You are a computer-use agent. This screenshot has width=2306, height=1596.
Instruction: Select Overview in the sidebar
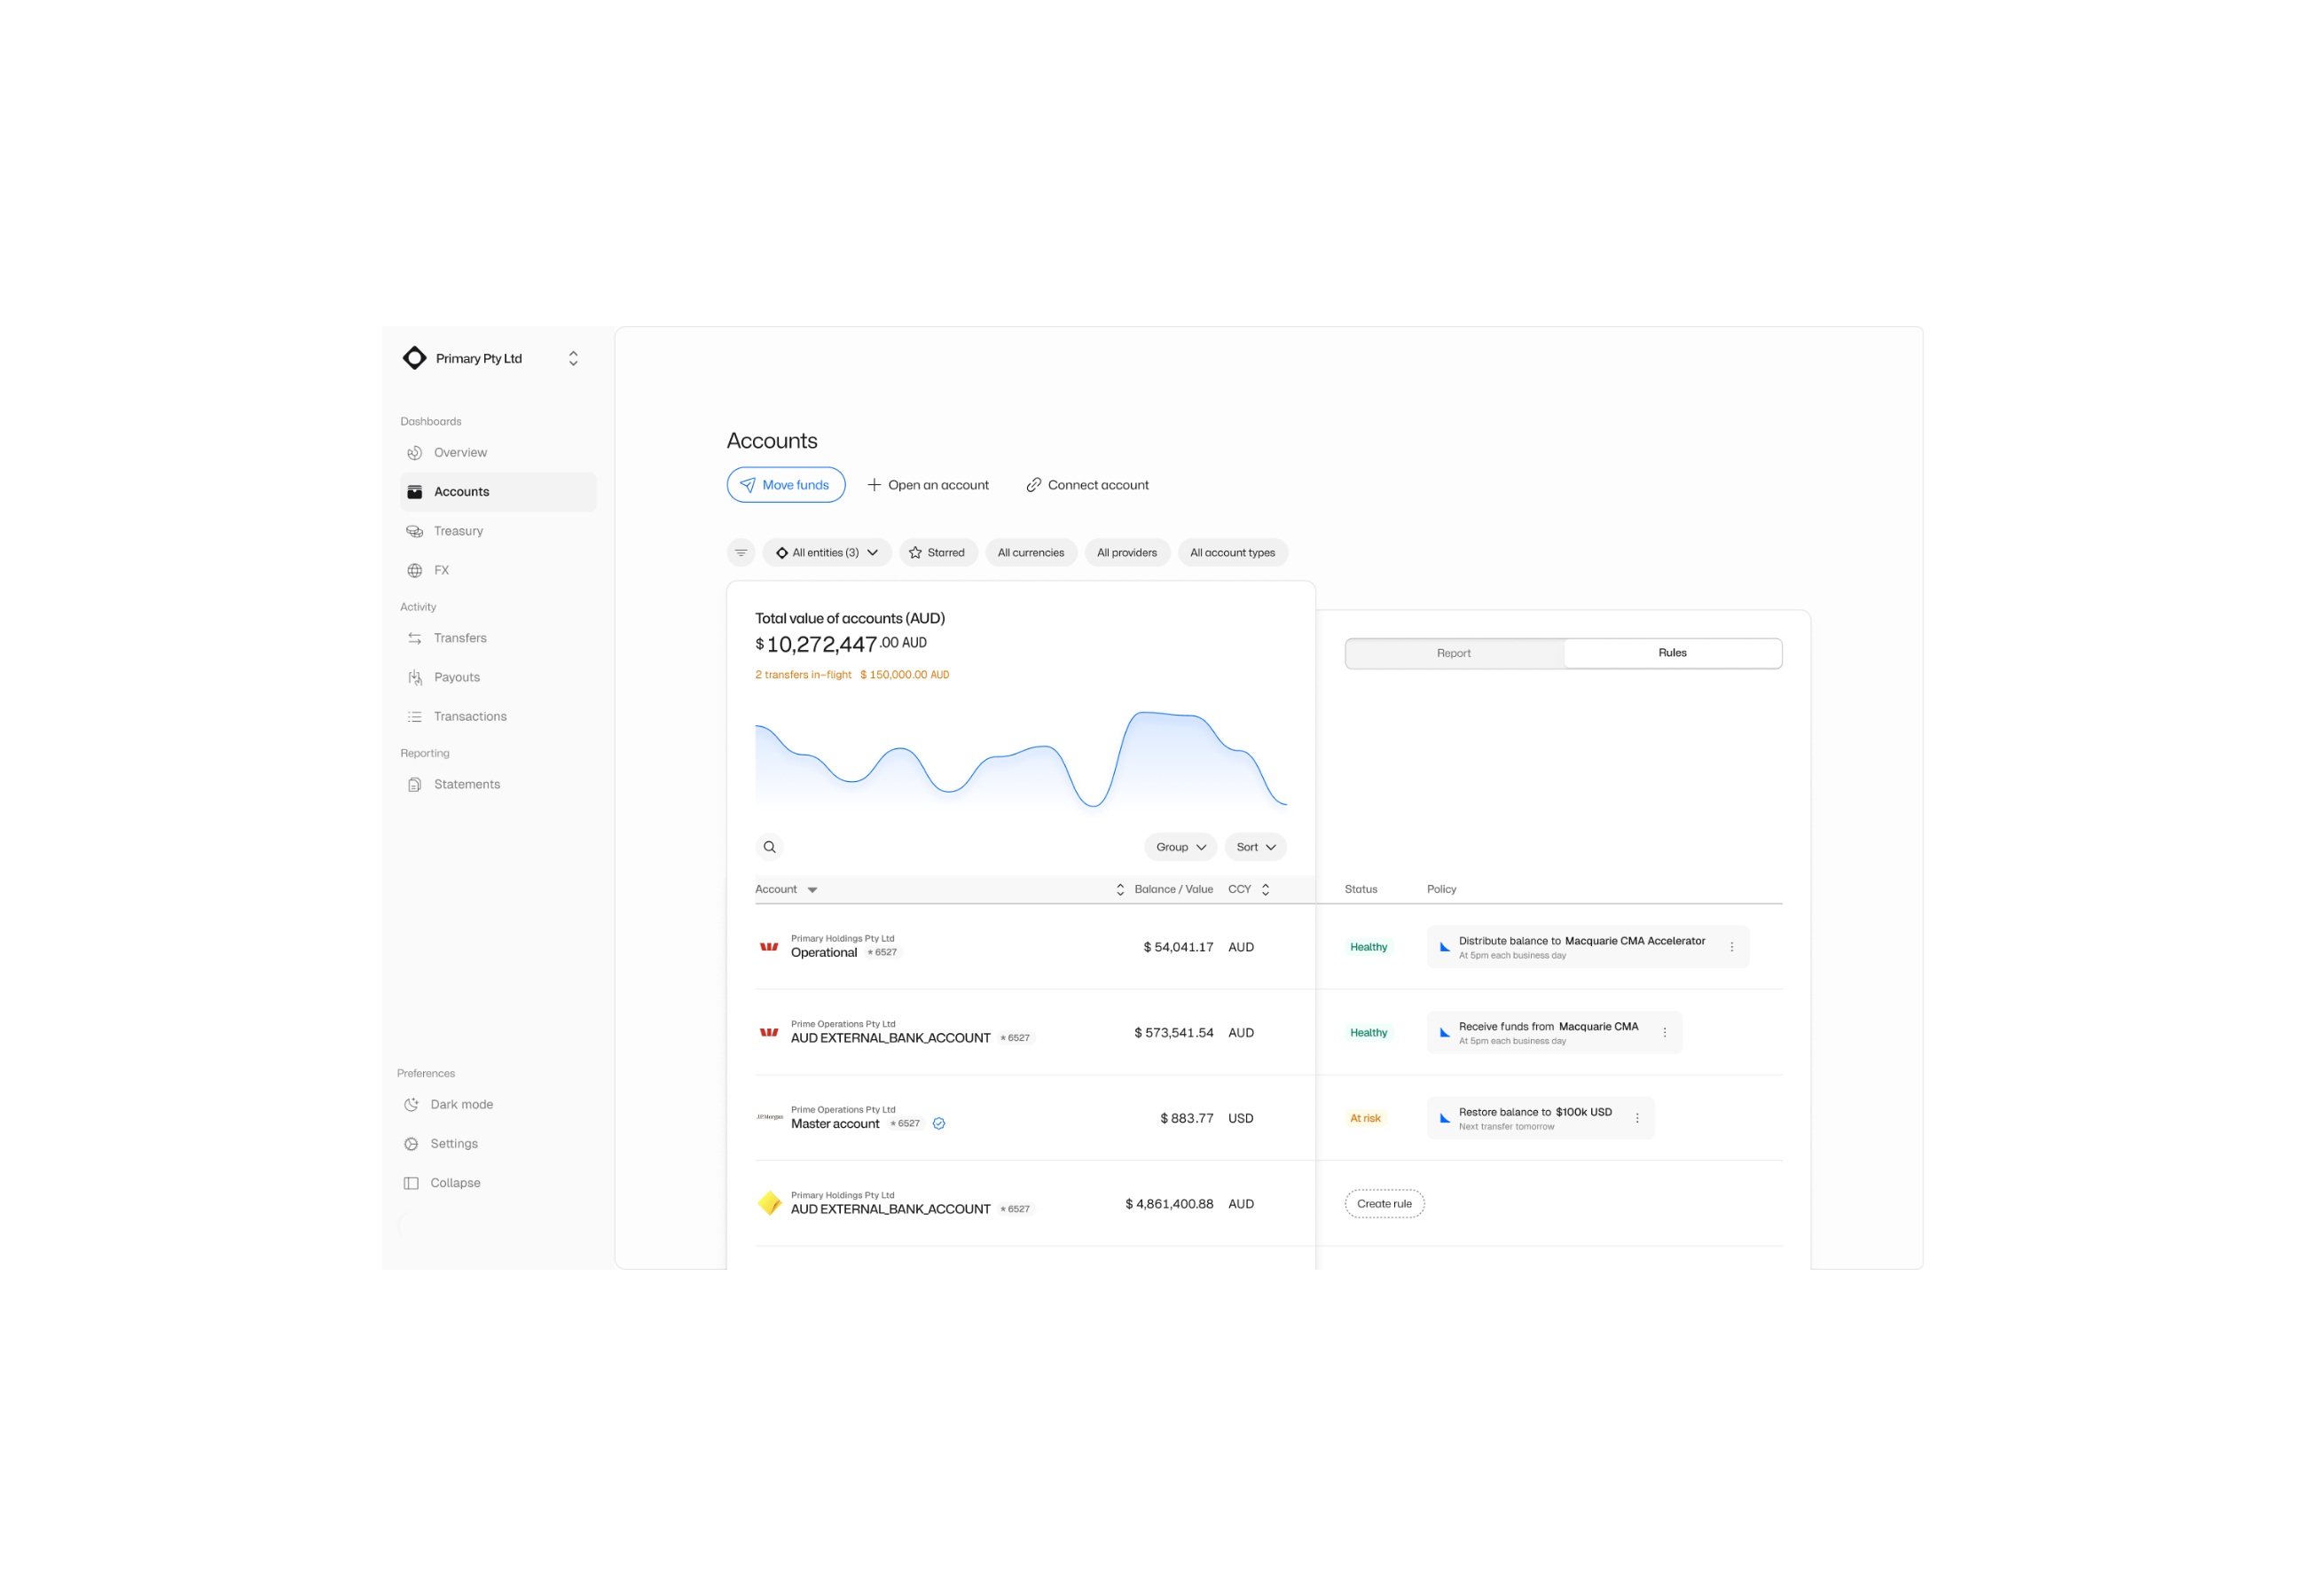pos(498,453)
